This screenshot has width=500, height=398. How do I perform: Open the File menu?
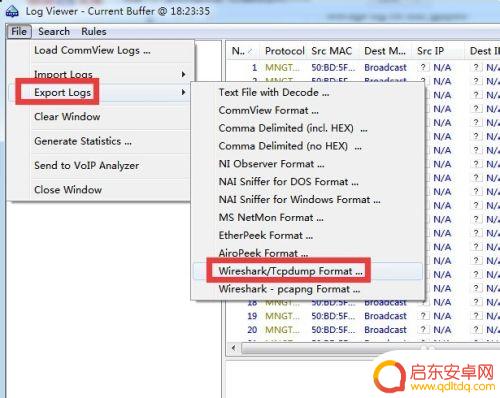[x=19, y=32]
